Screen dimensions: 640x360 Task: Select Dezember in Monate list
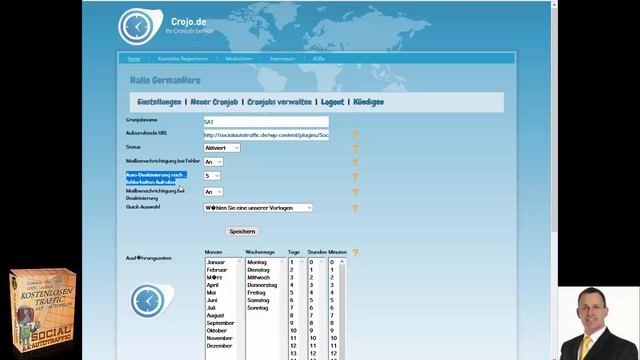tap(219, 346)
